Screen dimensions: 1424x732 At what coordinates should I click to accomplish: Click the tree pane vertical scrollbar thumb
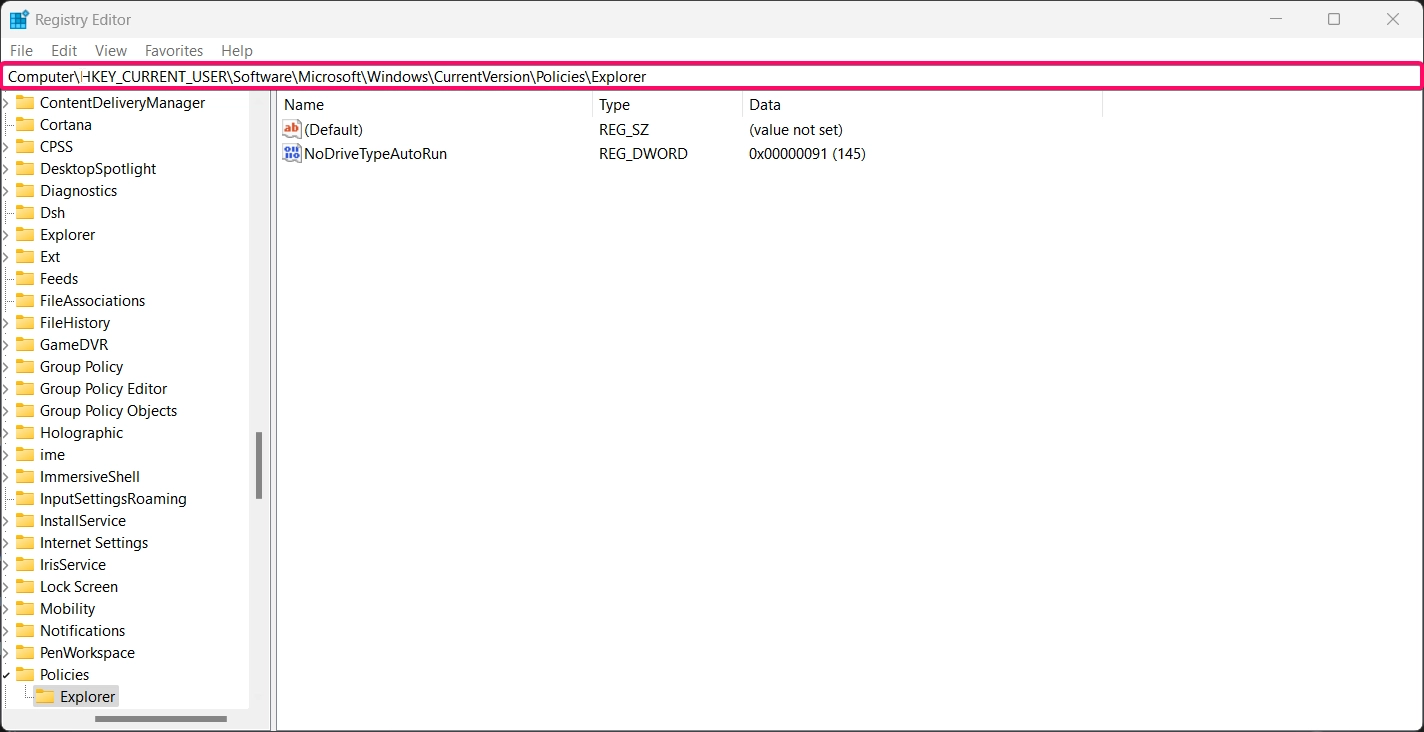(259, 465)
